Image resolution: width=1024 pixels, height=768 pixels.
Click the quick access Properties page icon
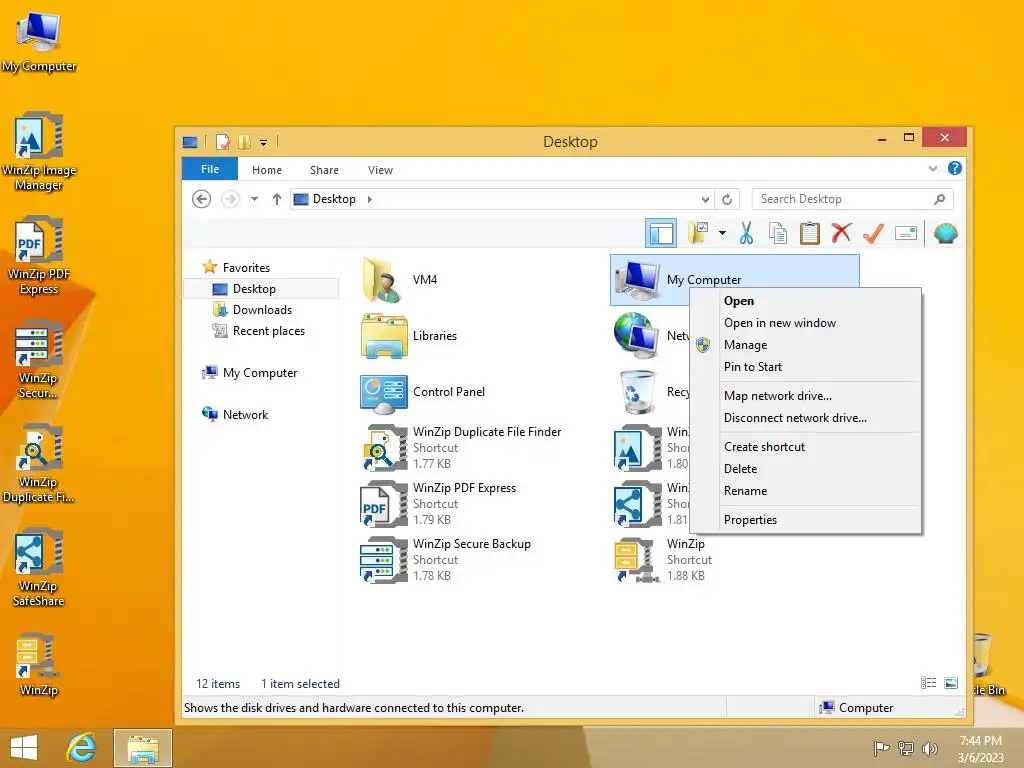[223, 142]
